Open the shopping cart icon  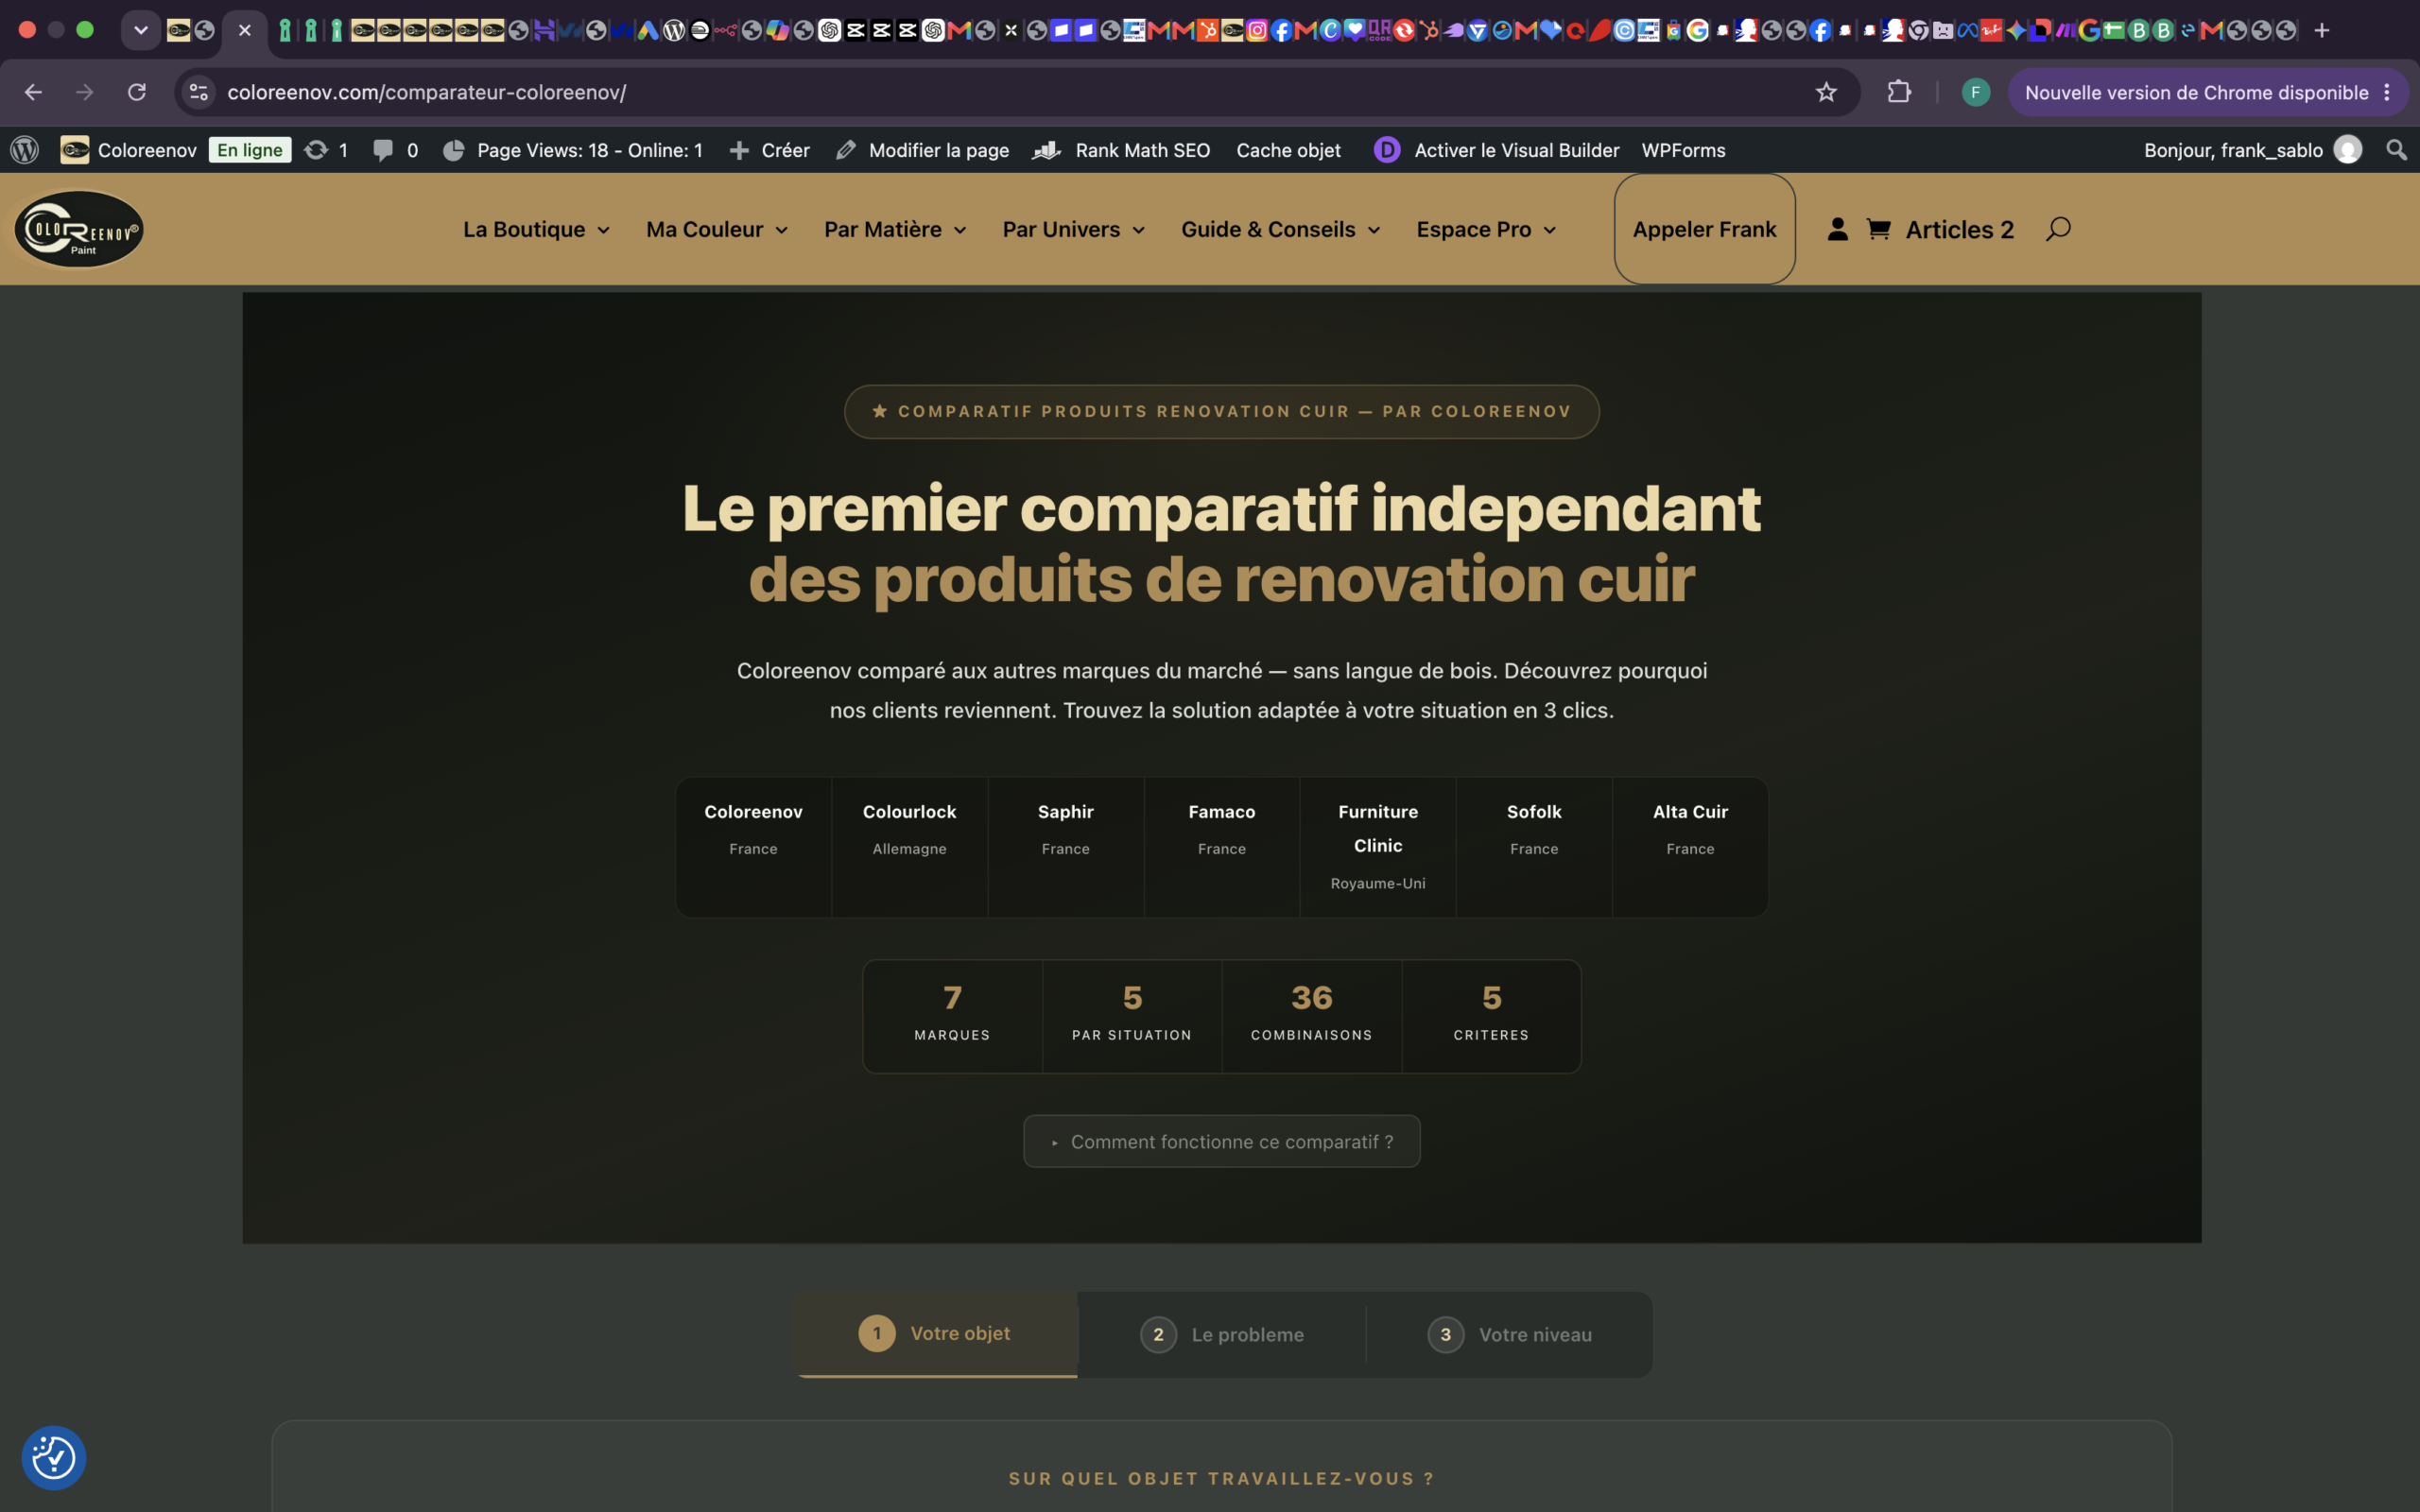[x=1879, y=229]
